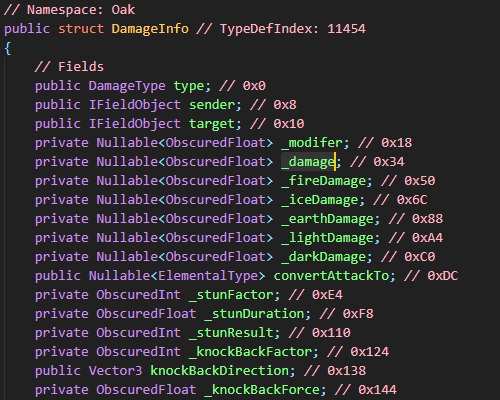Click the _stunResult field name
This screenshot has width=500, height=400.
click(231, 333)
